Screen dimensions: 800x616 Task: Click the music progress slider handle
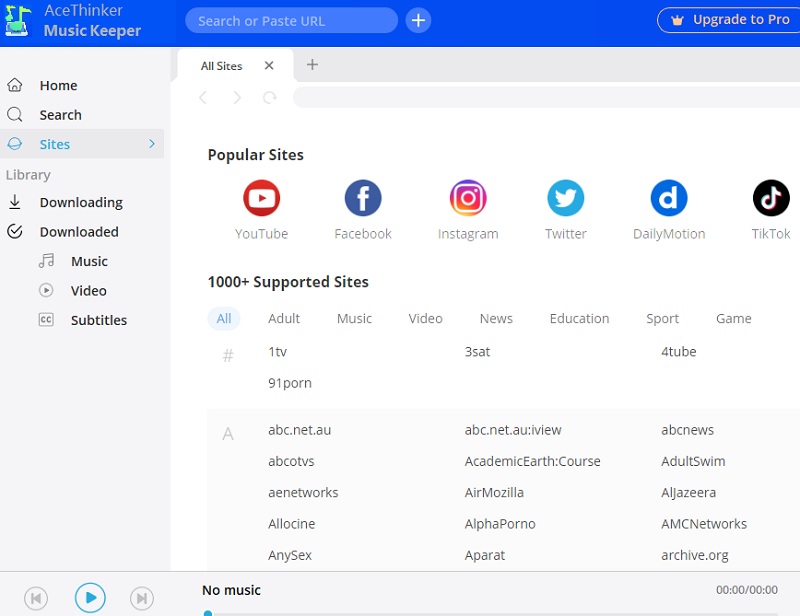[x=208, y=613]
